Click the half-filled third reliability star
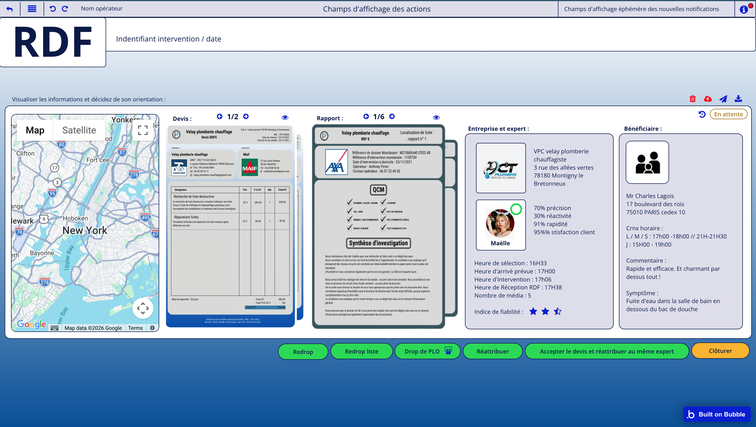Screen dimensions: 756x427 tap(558, 311)
